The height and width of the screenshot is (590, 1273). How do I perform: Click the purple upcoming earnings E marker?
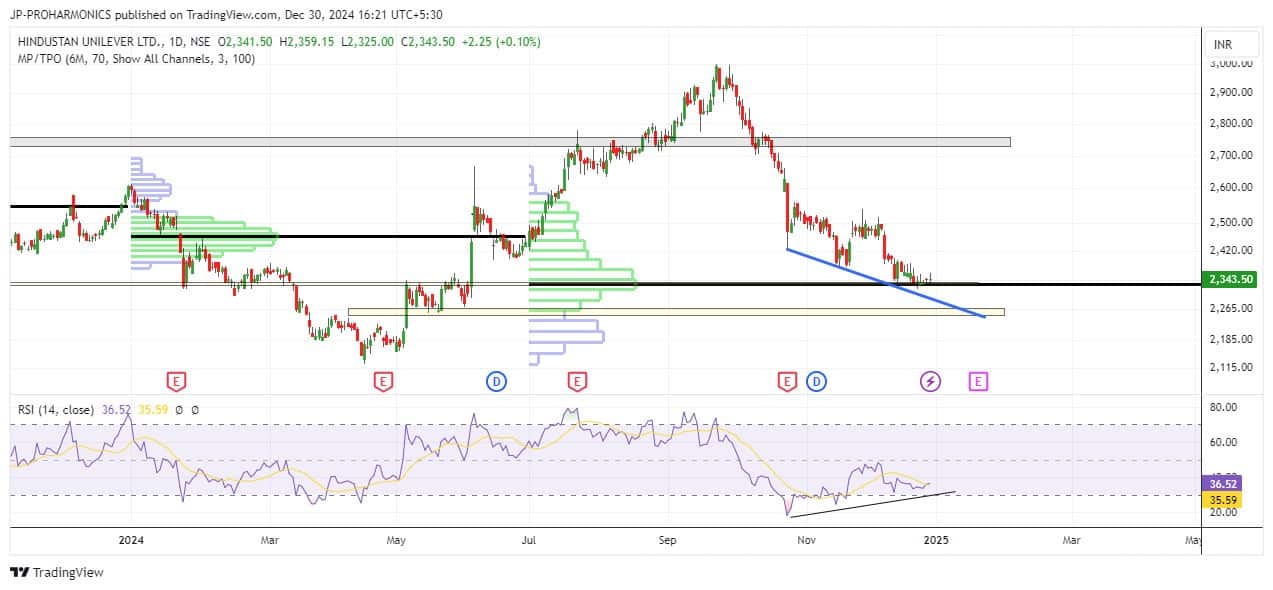978,381
